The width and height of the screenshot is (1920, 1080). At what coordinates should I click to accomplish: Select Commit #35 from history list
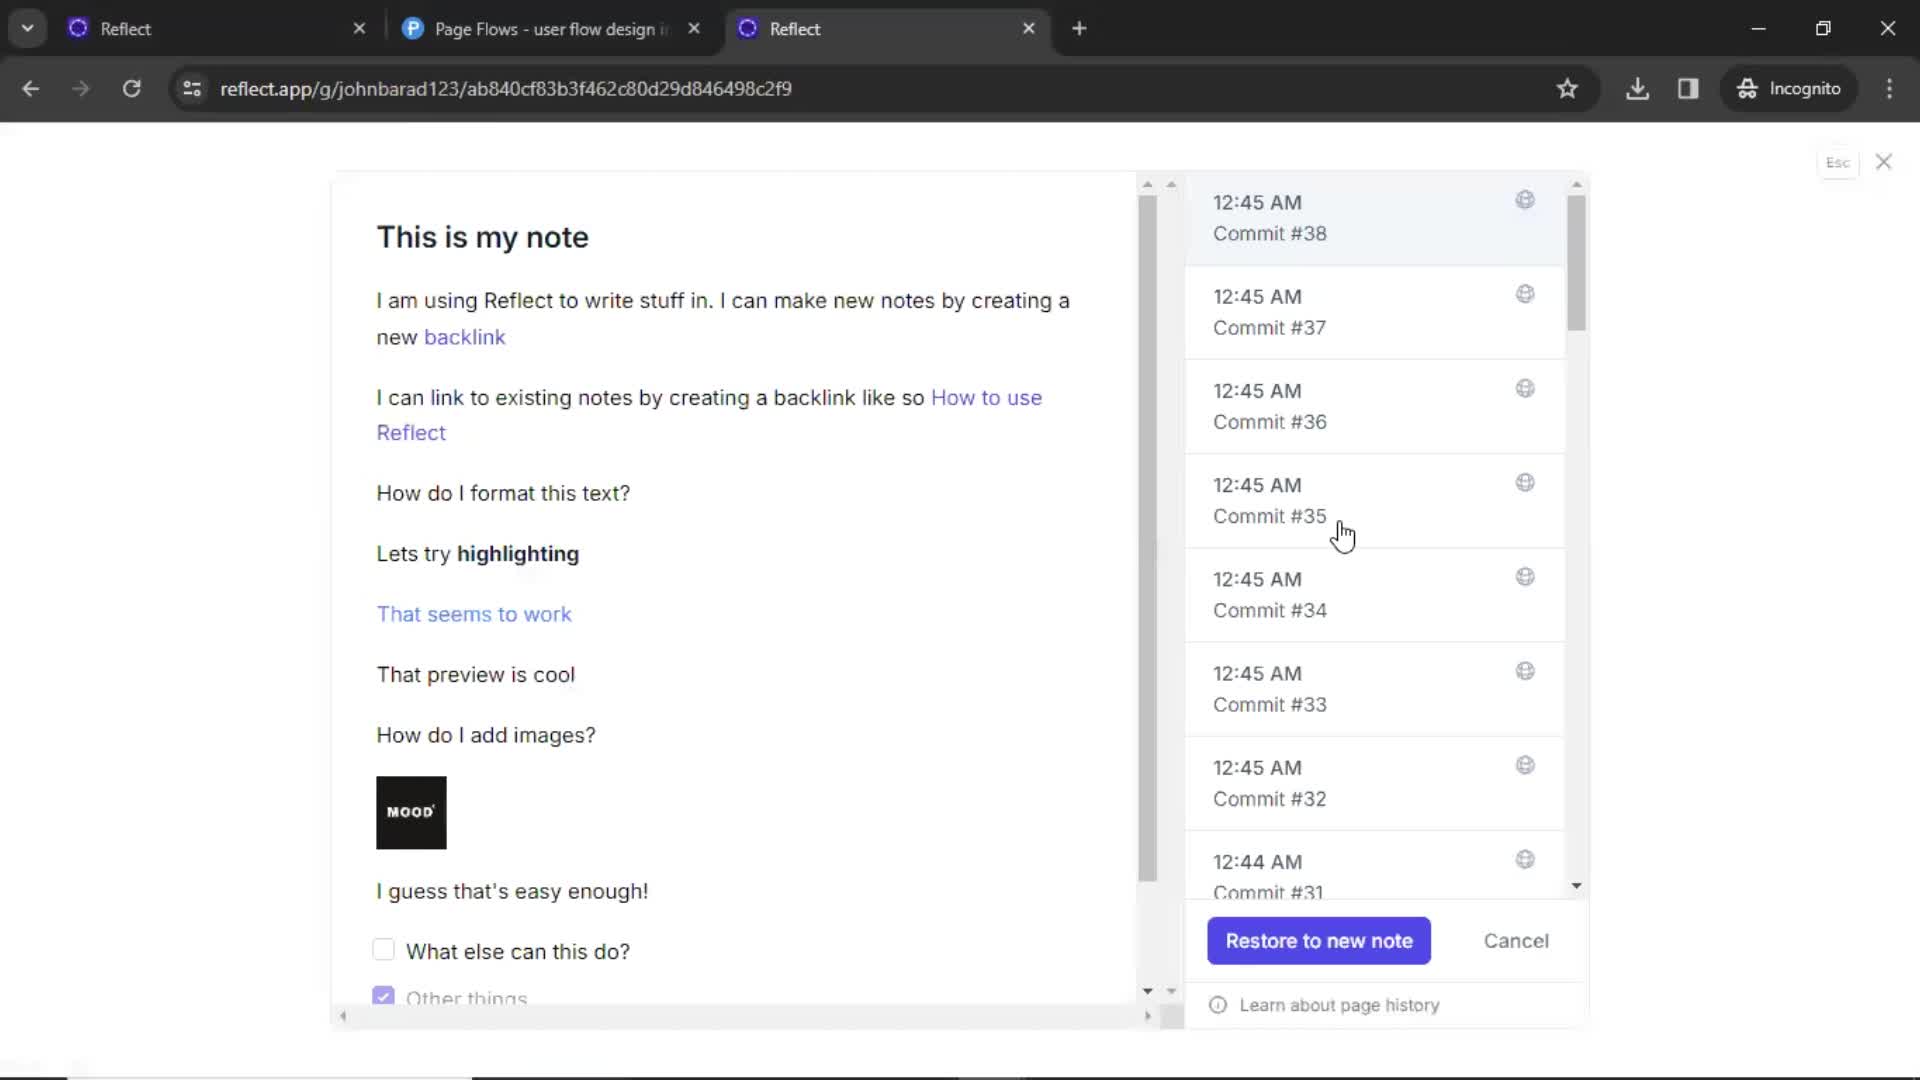click(x=1270, y=500)
